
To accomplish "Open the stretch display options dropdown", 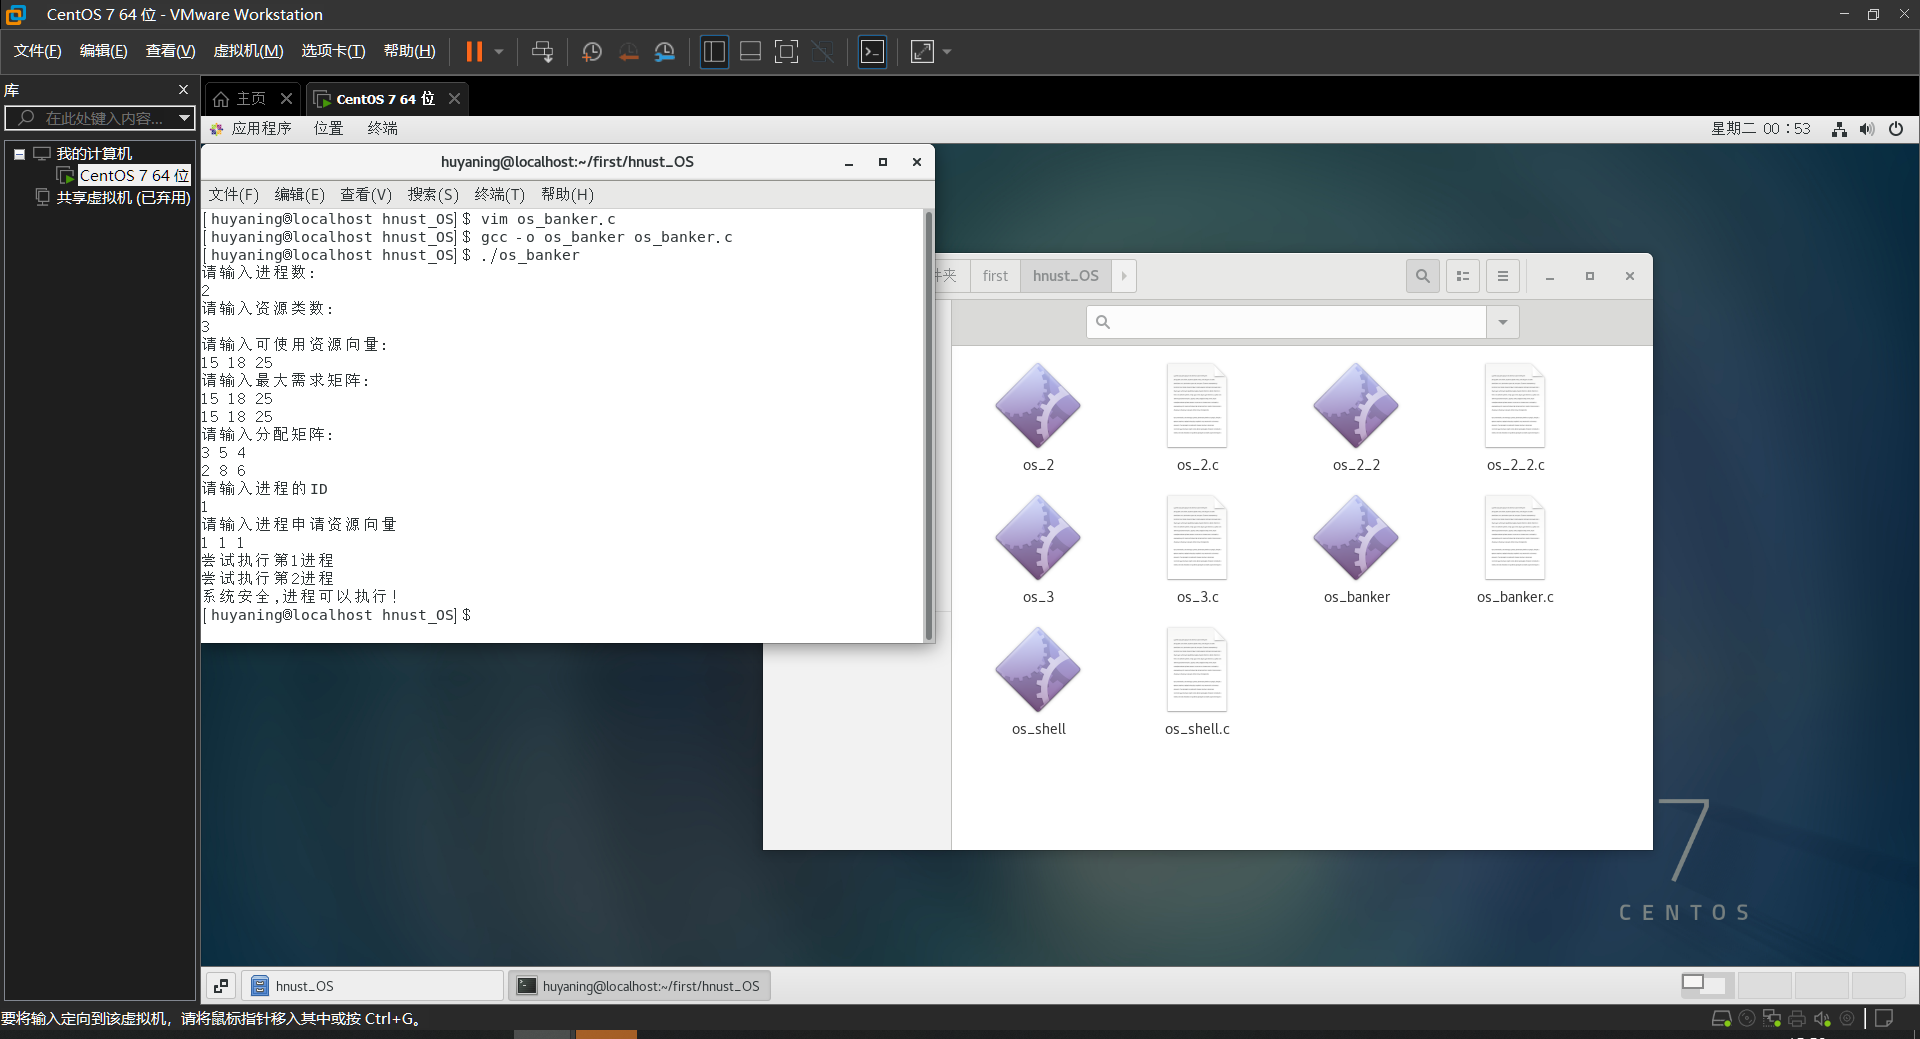I will (x=947, y=52).
